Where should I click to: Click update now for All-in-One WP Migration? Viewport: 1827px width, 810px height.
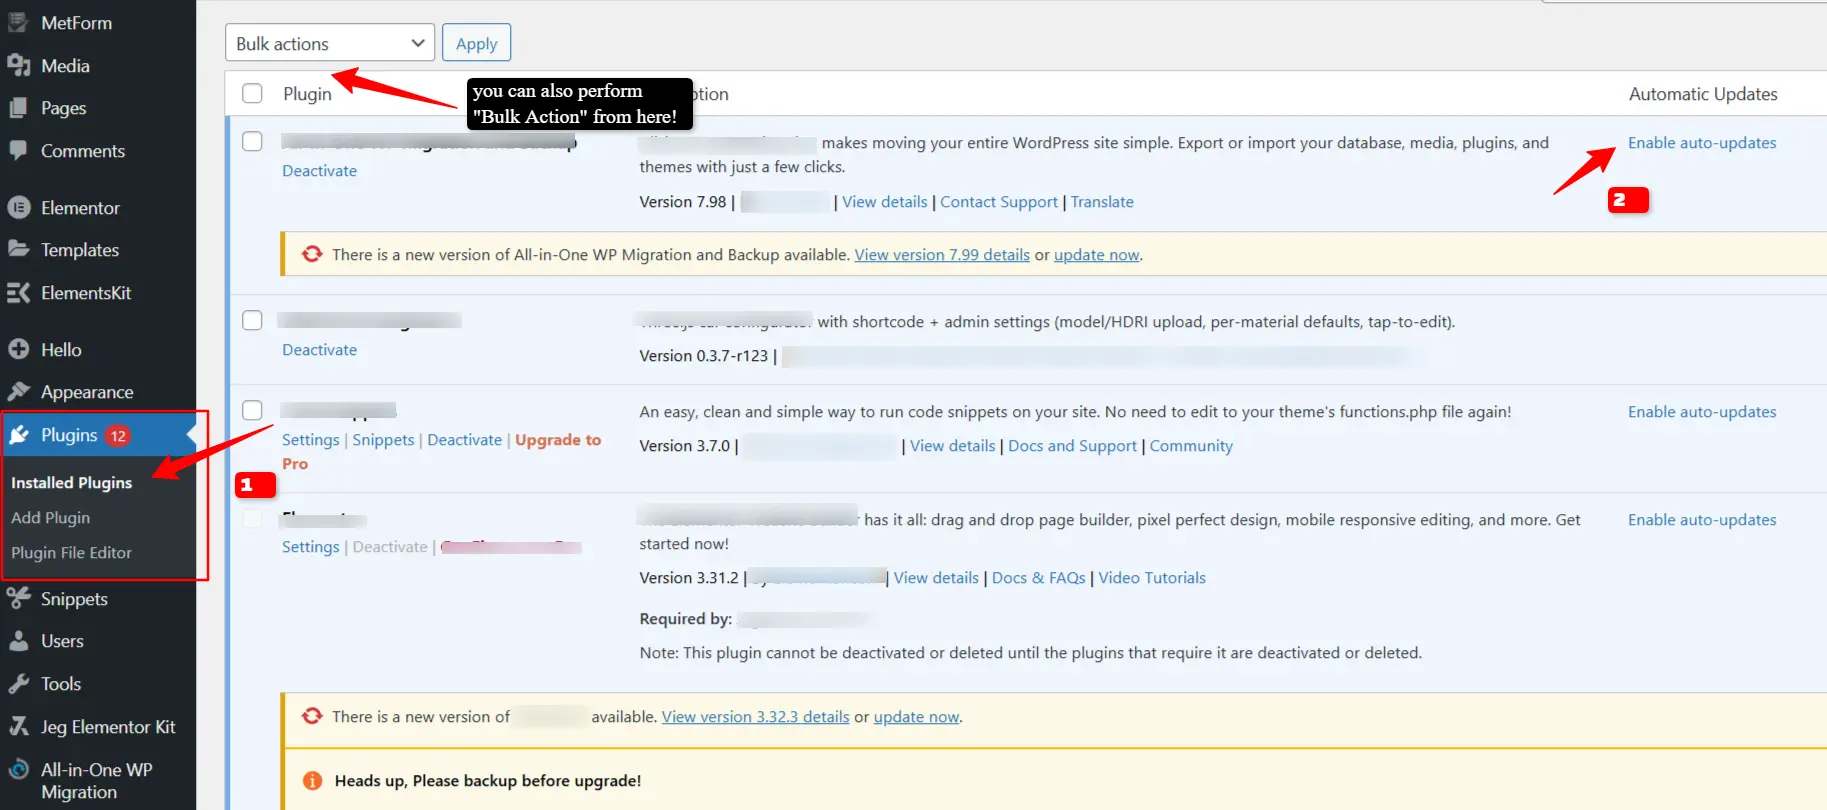(1096, 255)
